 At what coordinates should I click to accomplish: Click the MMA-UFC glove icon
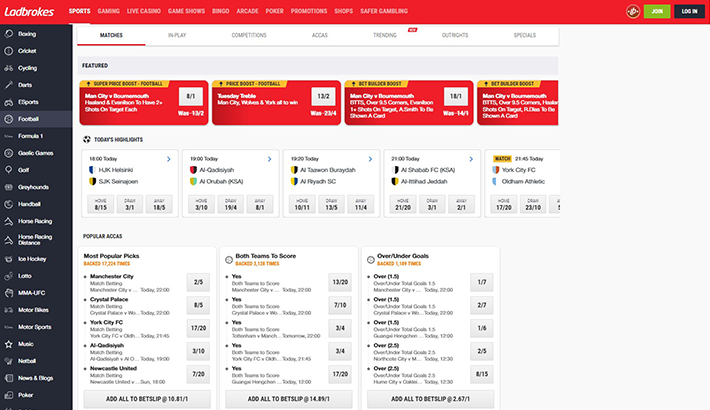coord(9,293)
